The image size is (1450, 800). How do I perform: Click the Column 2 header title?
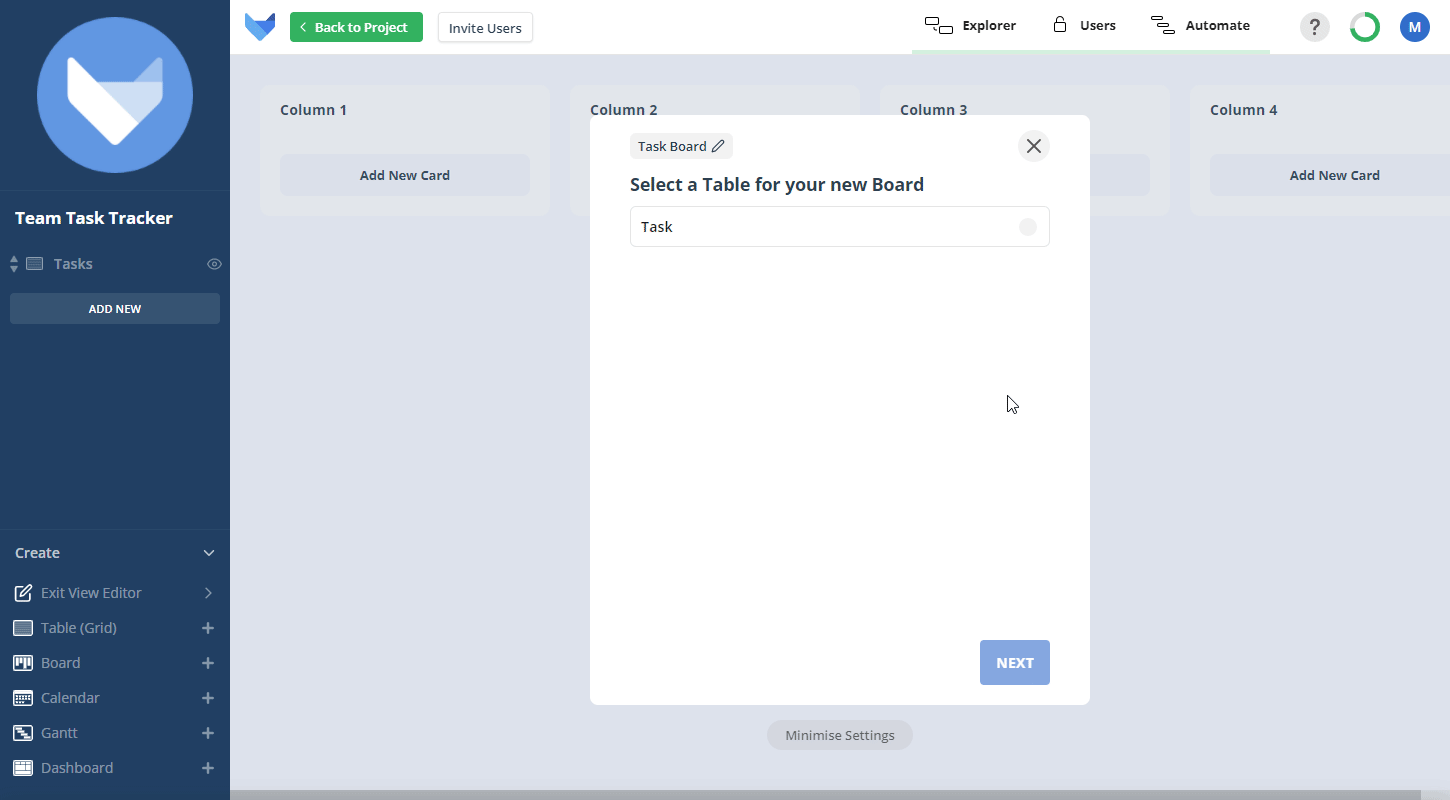624,110
